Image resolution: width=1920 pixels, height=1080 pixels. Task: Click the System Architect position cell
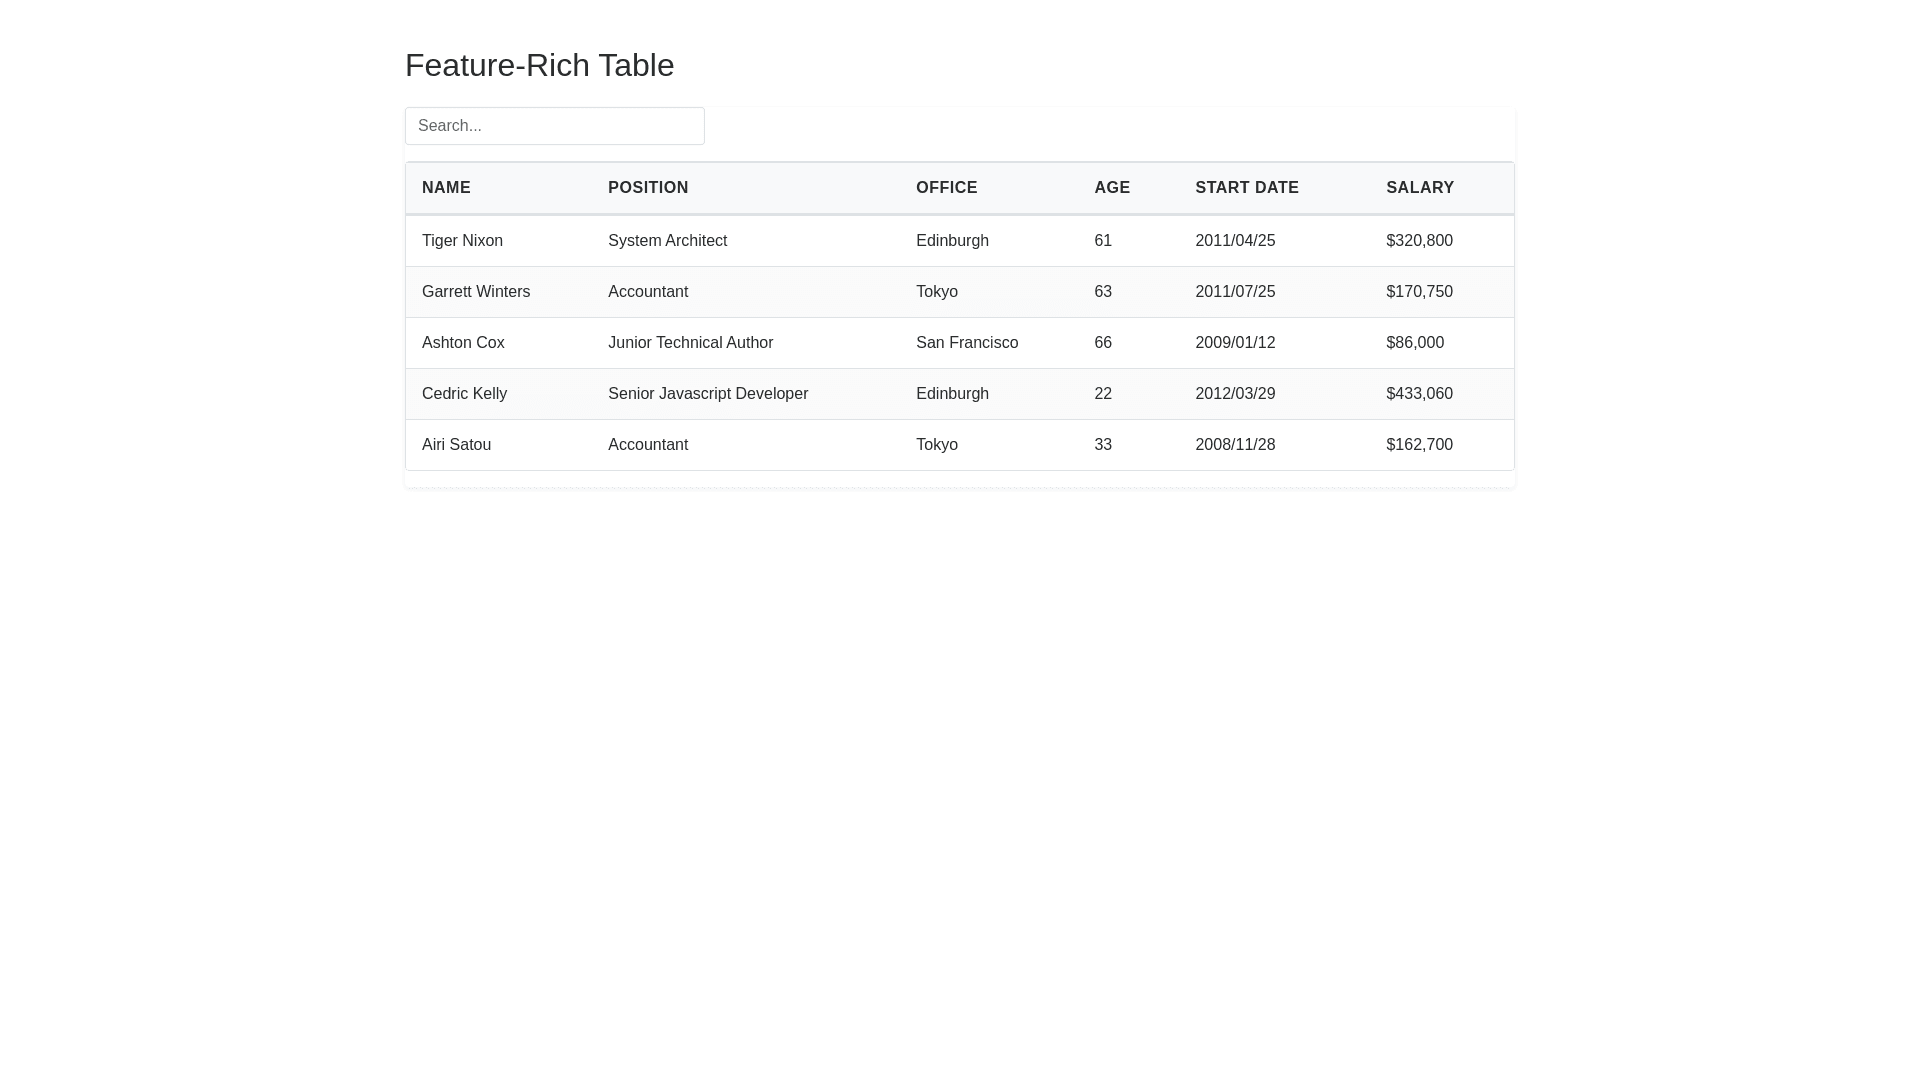[x=667, y=241]
